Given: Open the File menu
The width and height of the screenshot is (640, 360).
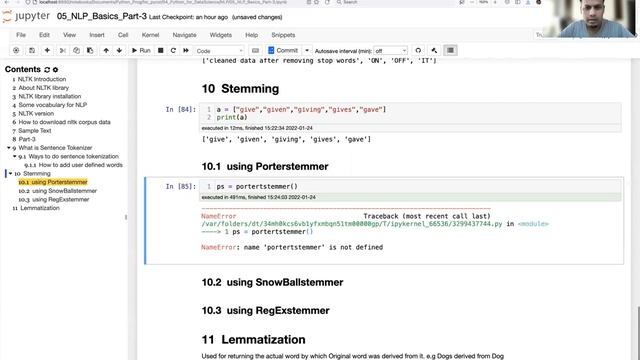Looking at the screenshot, I should pos(21,35).
